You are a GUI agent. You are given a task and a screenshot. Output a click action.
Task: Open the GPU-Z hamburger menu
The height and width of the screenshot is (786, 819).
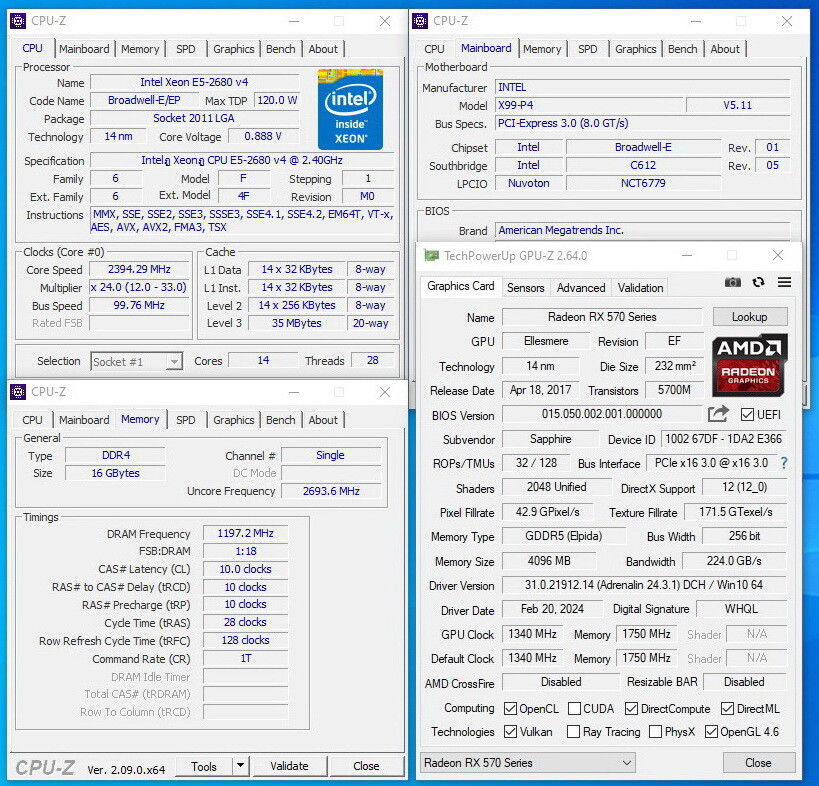point(784,283)
